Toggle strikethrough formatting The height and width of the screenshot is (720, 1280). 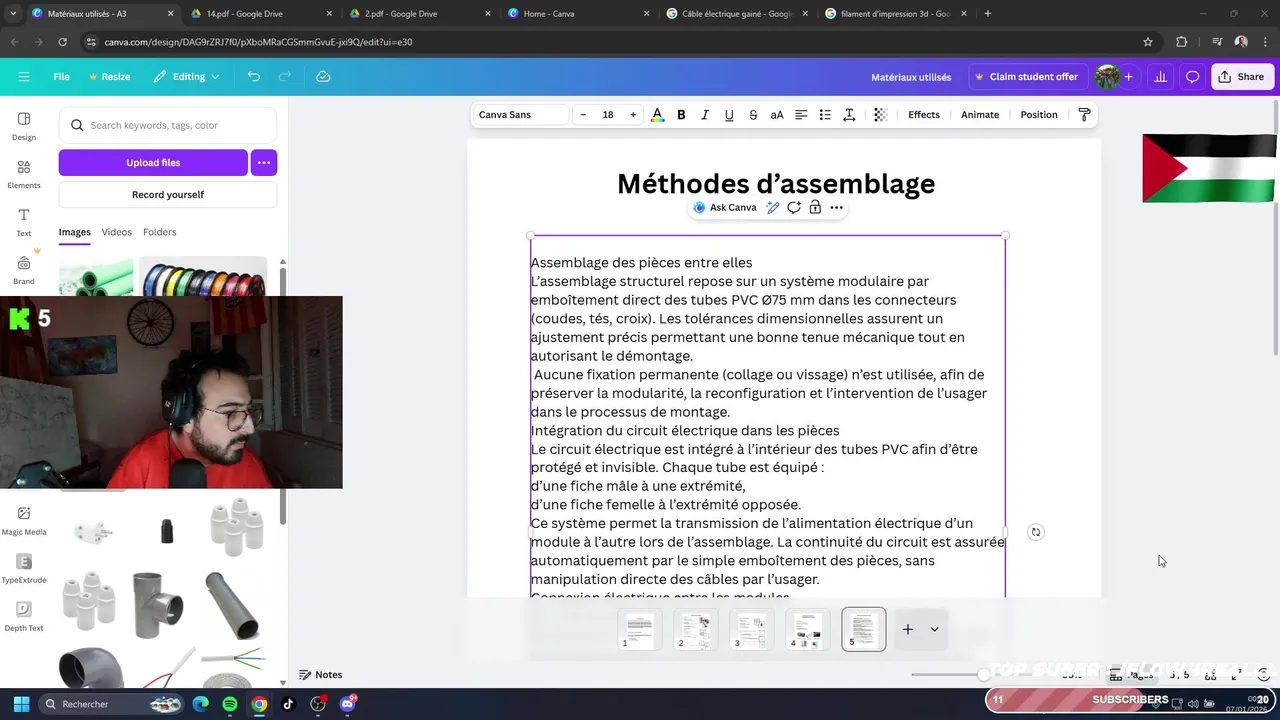[x=753, y=115]
